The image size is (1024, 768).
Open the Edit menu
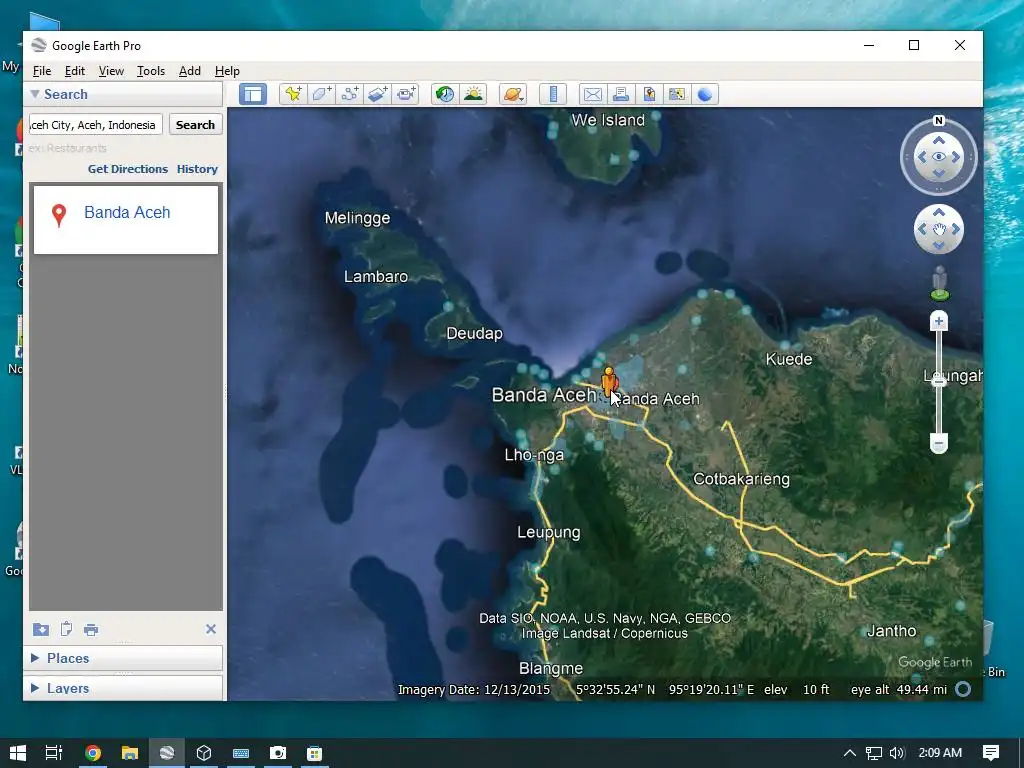[74, 71]
